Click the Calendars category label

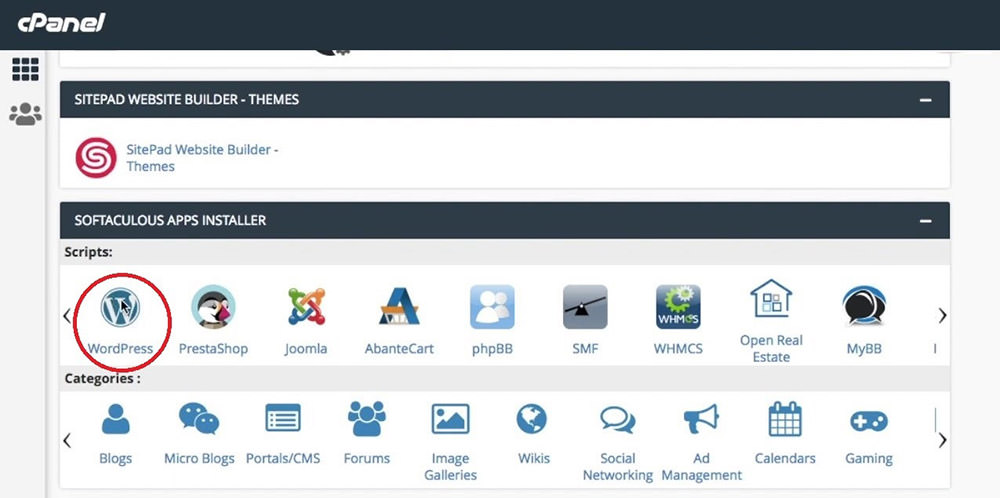click(785, 458)
